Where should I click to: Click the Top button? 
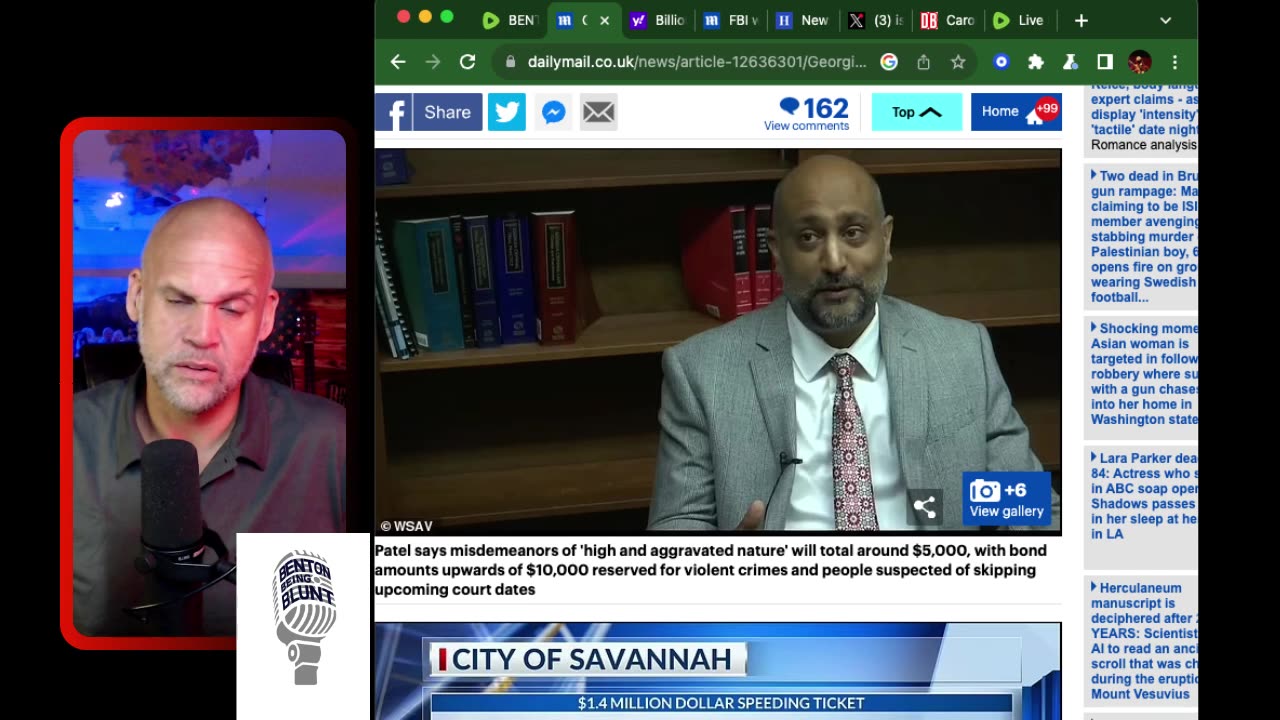917,112
